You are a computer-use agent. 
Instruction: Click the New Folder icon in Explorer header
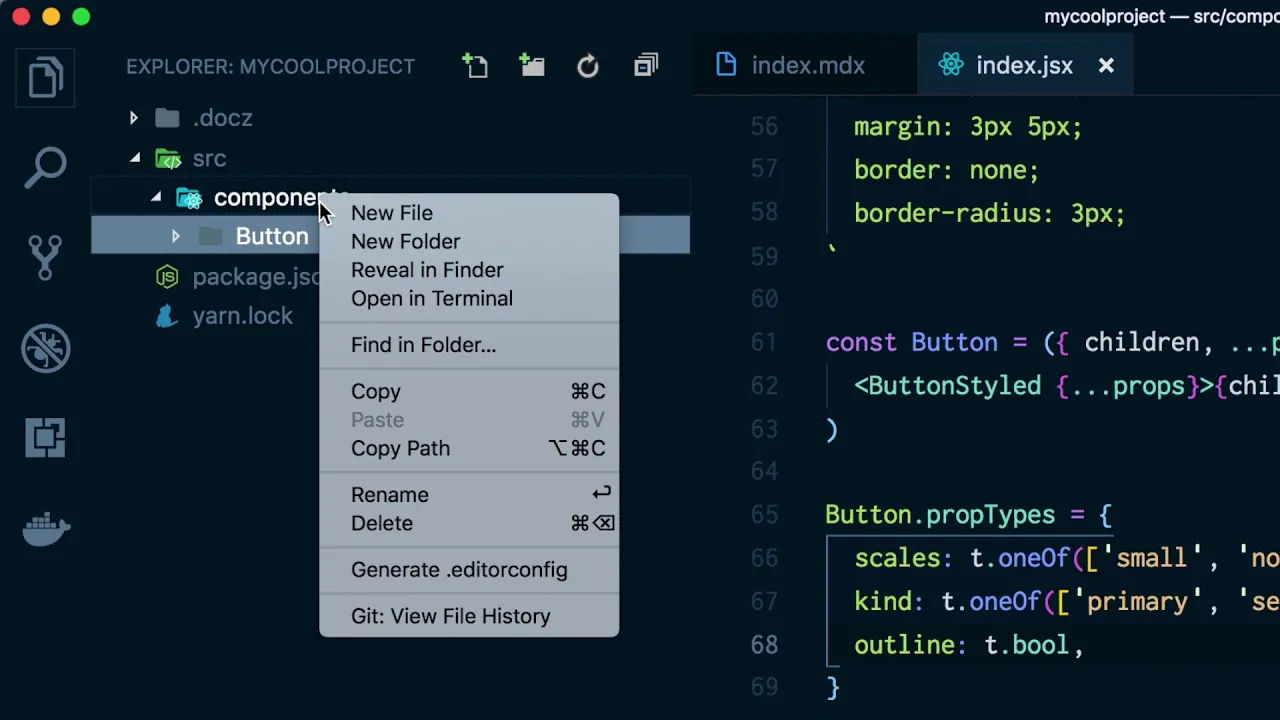[x=532, y=66]
